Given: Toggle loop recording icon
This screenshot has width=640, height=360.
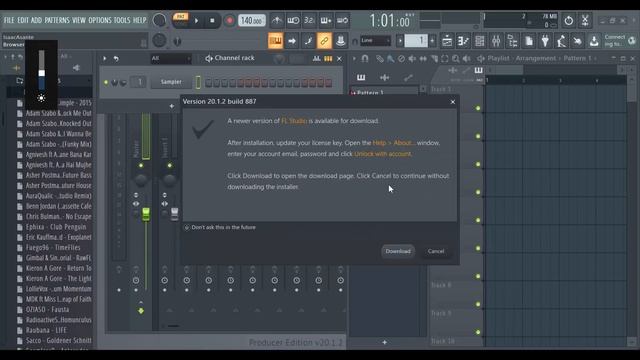Looking at the screenshot, I should (342, 20).
